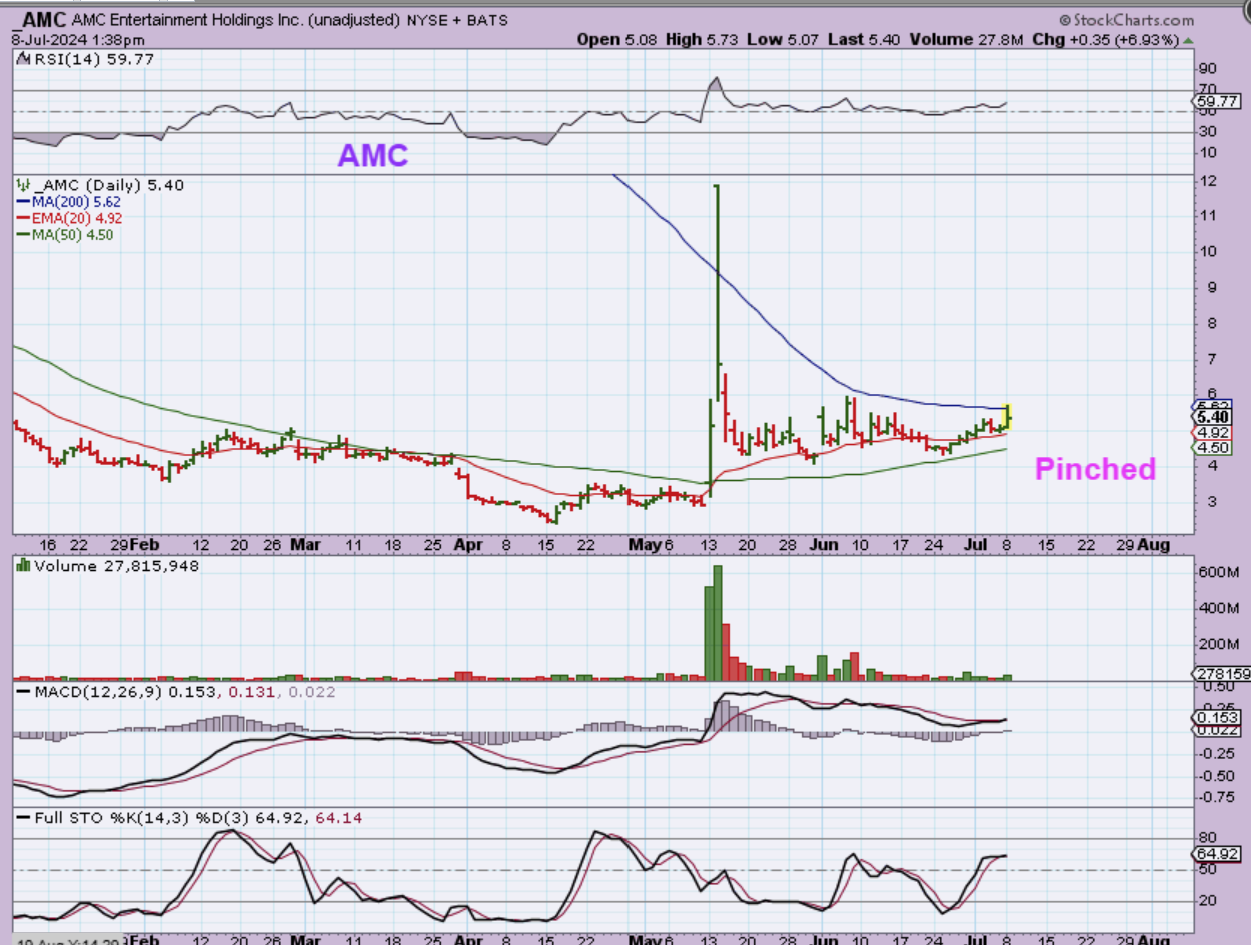Click the Volume 27,815,948 panel label
This screenshot has height=945, width=1251.
(116, 566)
